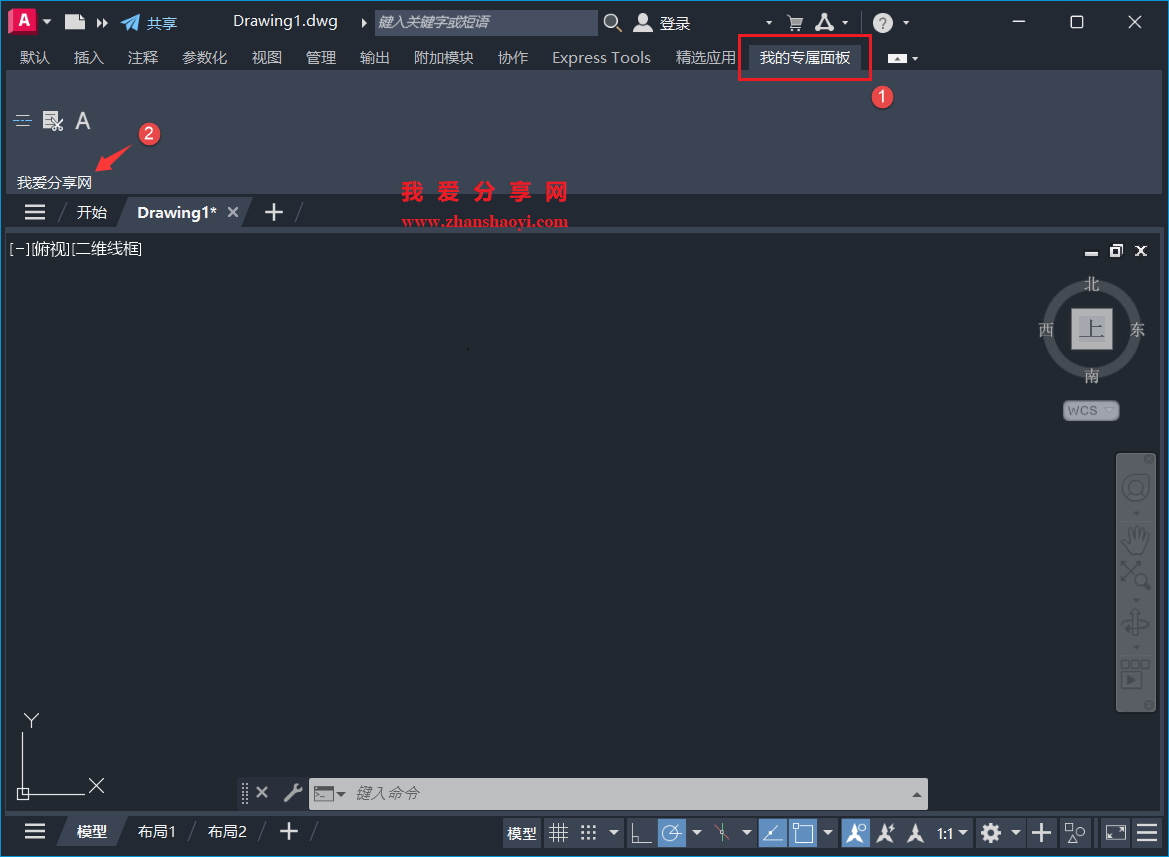Activate the Pan tool in the navigation bar

pyautogui.click(x=1135, y=540)
